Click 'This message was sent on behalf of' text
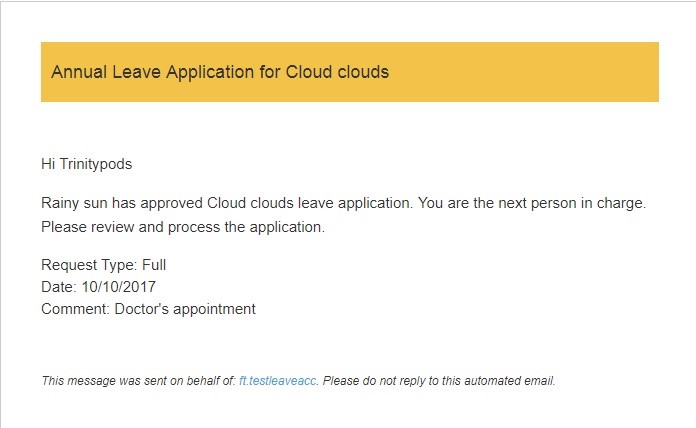This screenshot has height=428, width=696. point(138,380)
